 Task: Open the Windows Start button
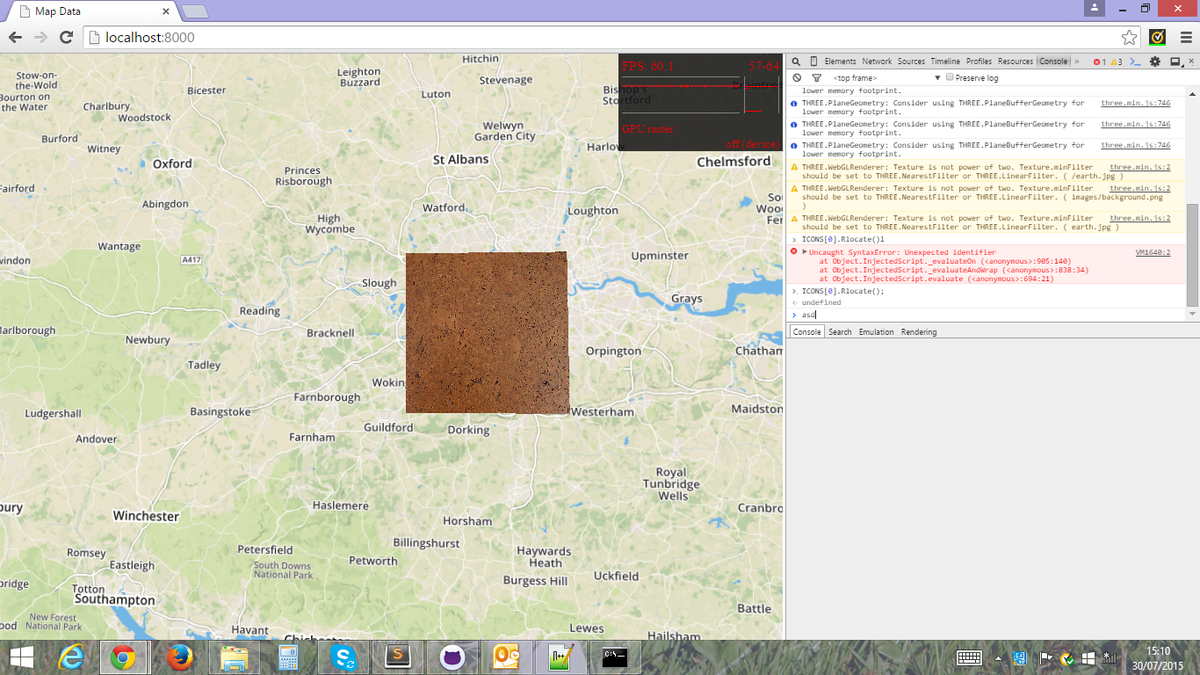click(21, 657)
